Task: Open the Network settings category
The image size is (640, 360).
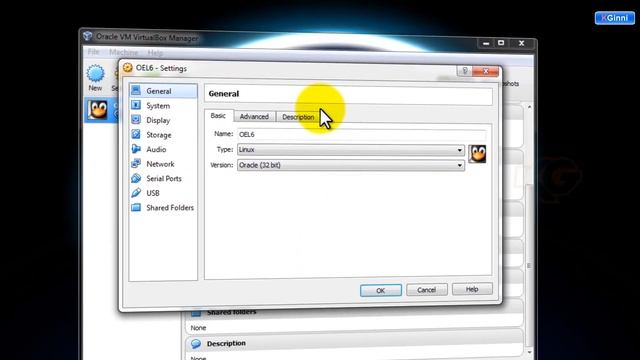Action: pos(163,164)
